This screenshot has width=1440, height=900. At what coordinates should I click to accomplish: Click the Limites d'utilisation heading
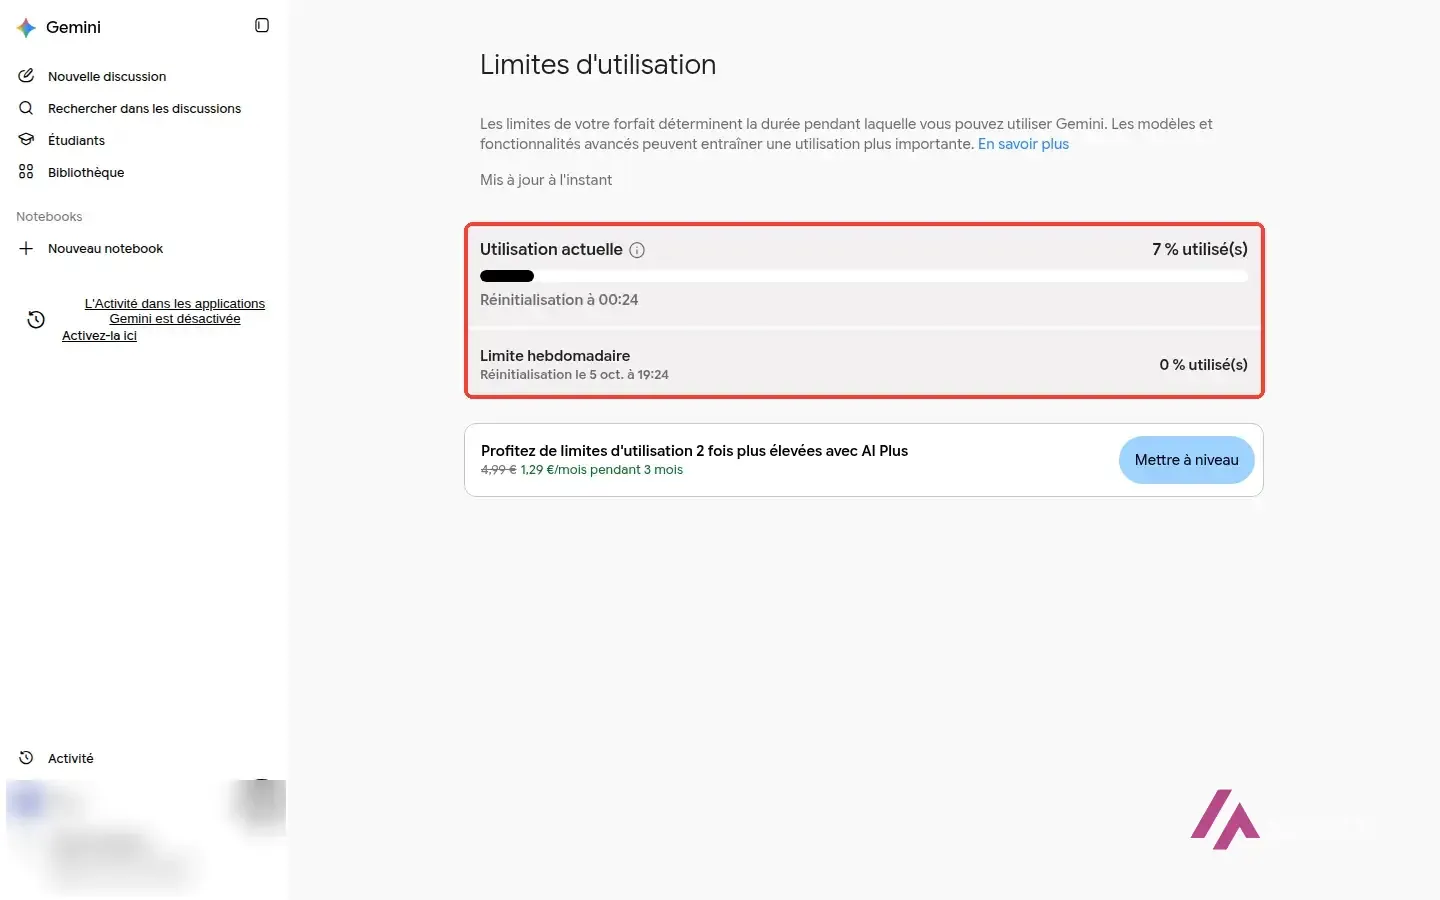click(598, 65)
